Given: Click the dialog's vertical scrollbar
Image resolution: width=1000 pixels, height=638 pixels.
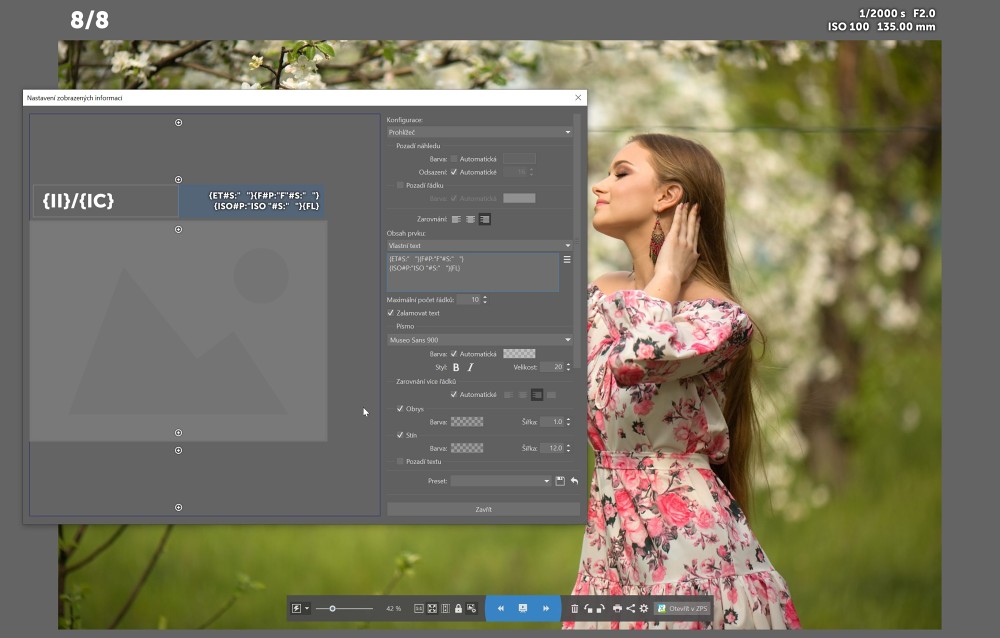Looking at the screenshot, I should click(577, 241).
